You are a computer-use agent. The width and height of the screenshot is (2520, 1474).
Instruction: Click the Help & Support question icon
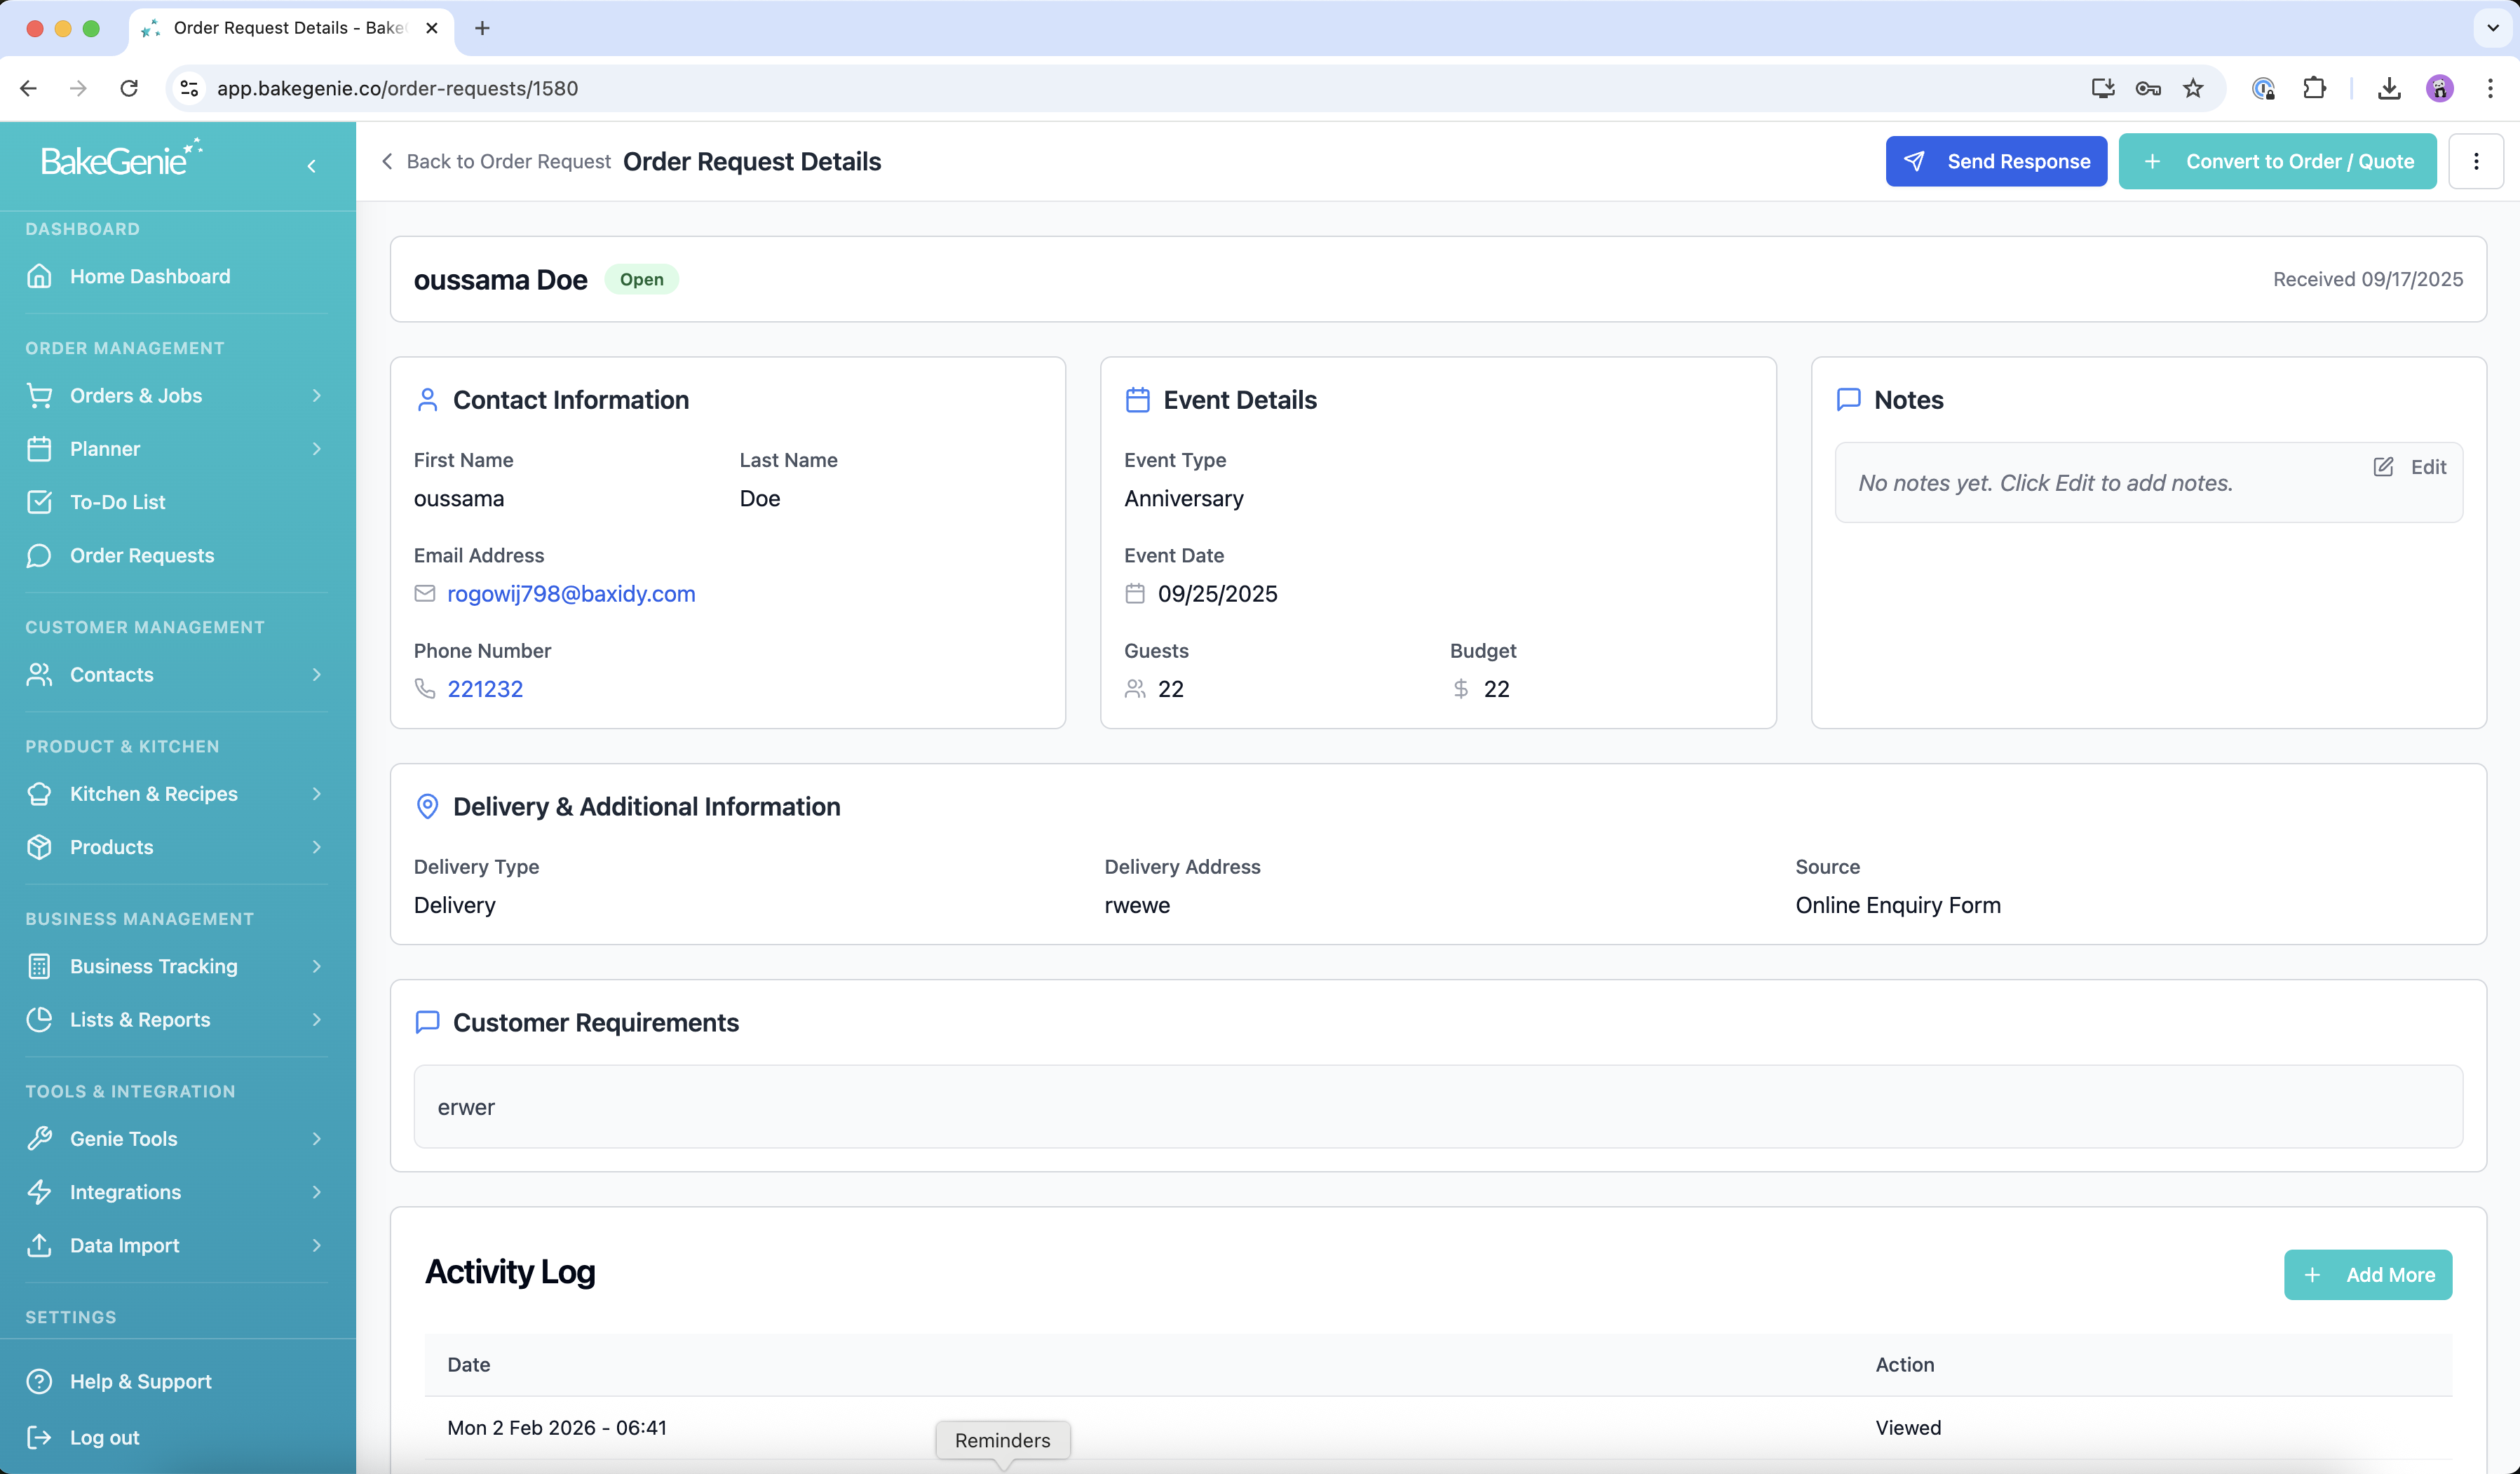[39, 1381]
